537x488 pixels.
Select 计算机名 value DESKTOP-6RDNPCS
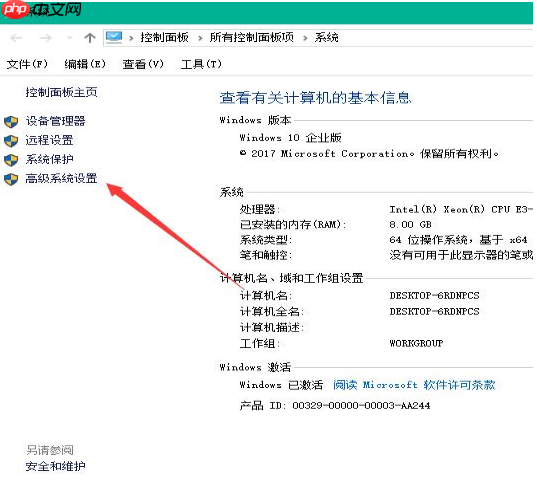(x=434, y=296)
